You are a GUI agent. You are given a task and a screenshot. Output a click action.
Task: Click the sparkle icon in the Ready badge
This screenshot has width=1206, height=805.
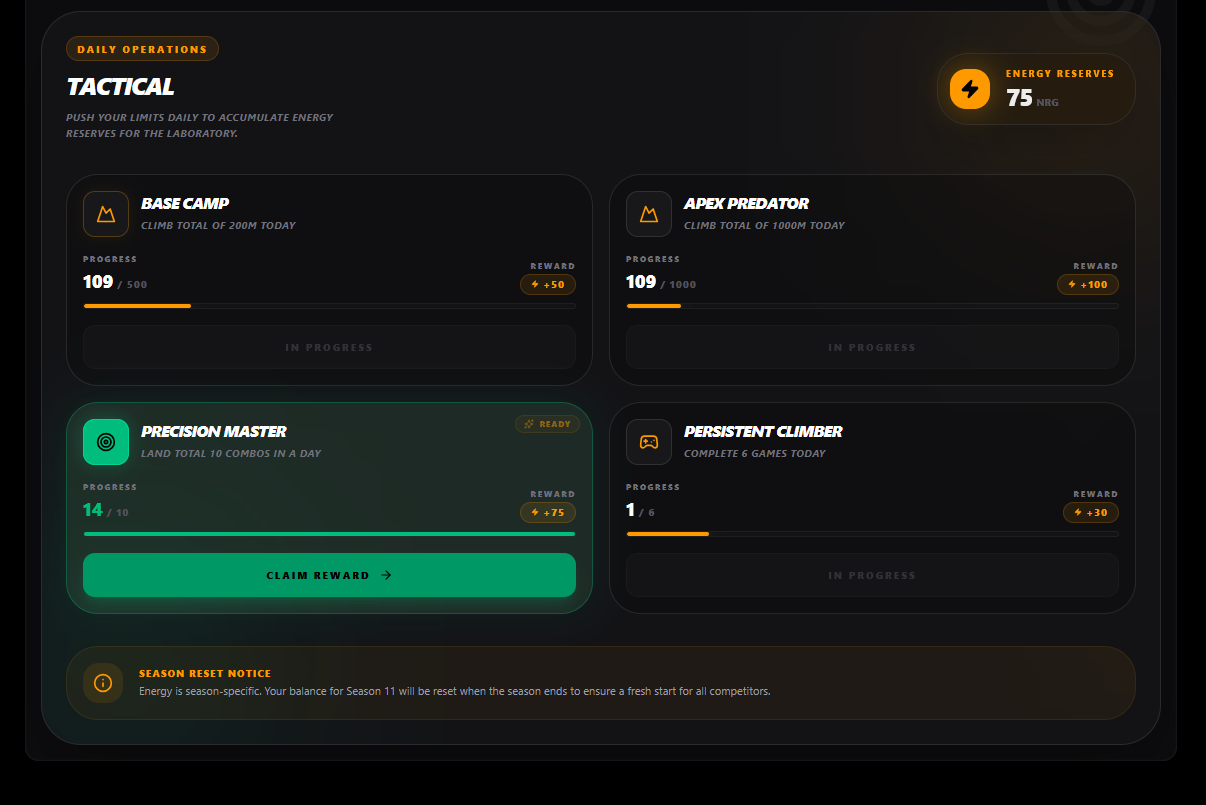[529, 424]
